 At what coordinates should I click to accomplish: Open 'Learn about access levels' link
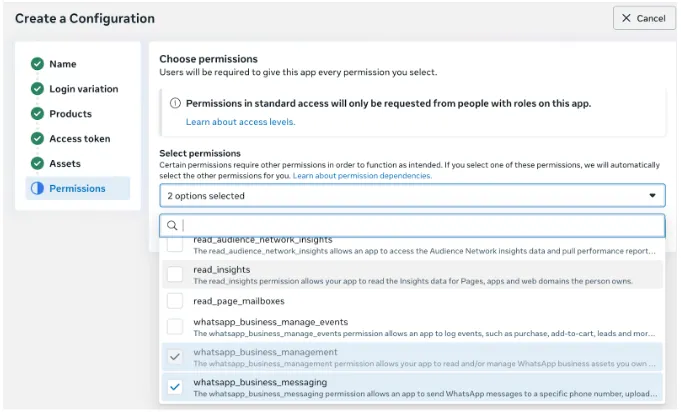point(240,122)
